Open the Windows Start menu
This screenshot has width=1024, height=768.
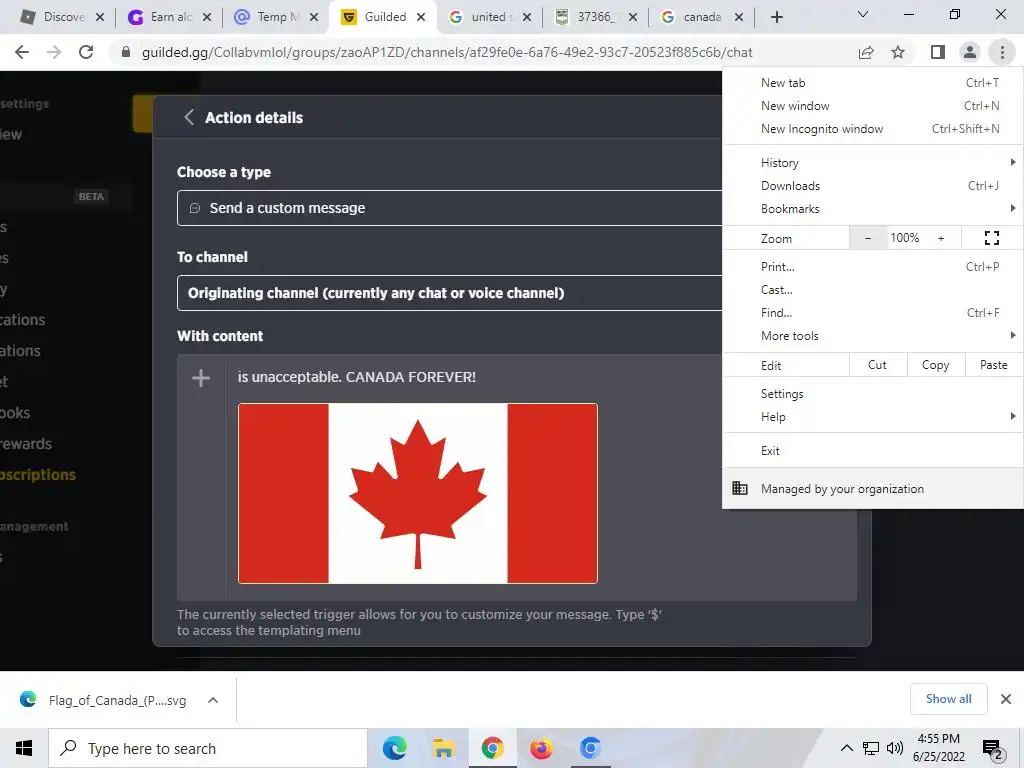[24, 748]
